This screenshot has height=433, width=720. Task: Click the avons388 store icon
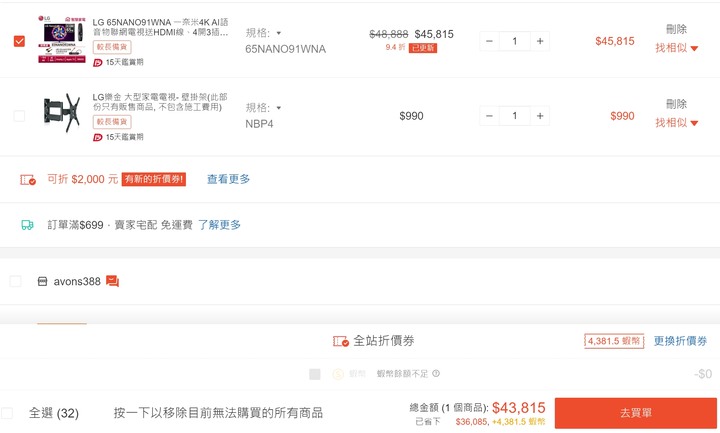[x=42, y=281]
